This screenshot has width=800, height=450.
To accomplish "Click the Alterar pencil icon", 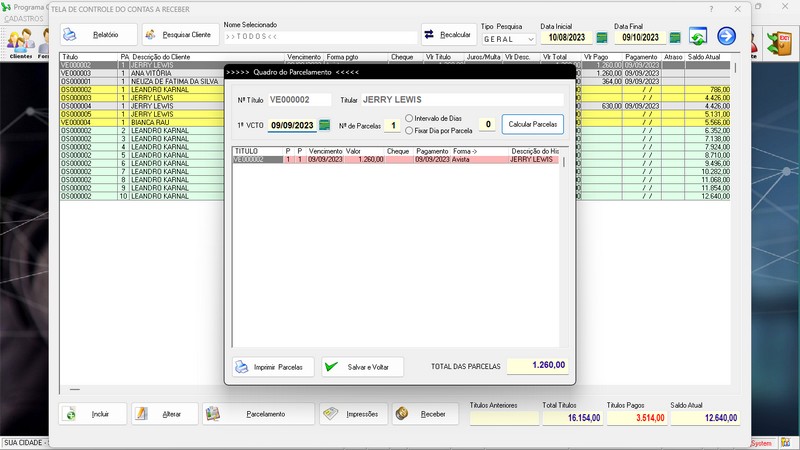I will [x=141, y=414].
